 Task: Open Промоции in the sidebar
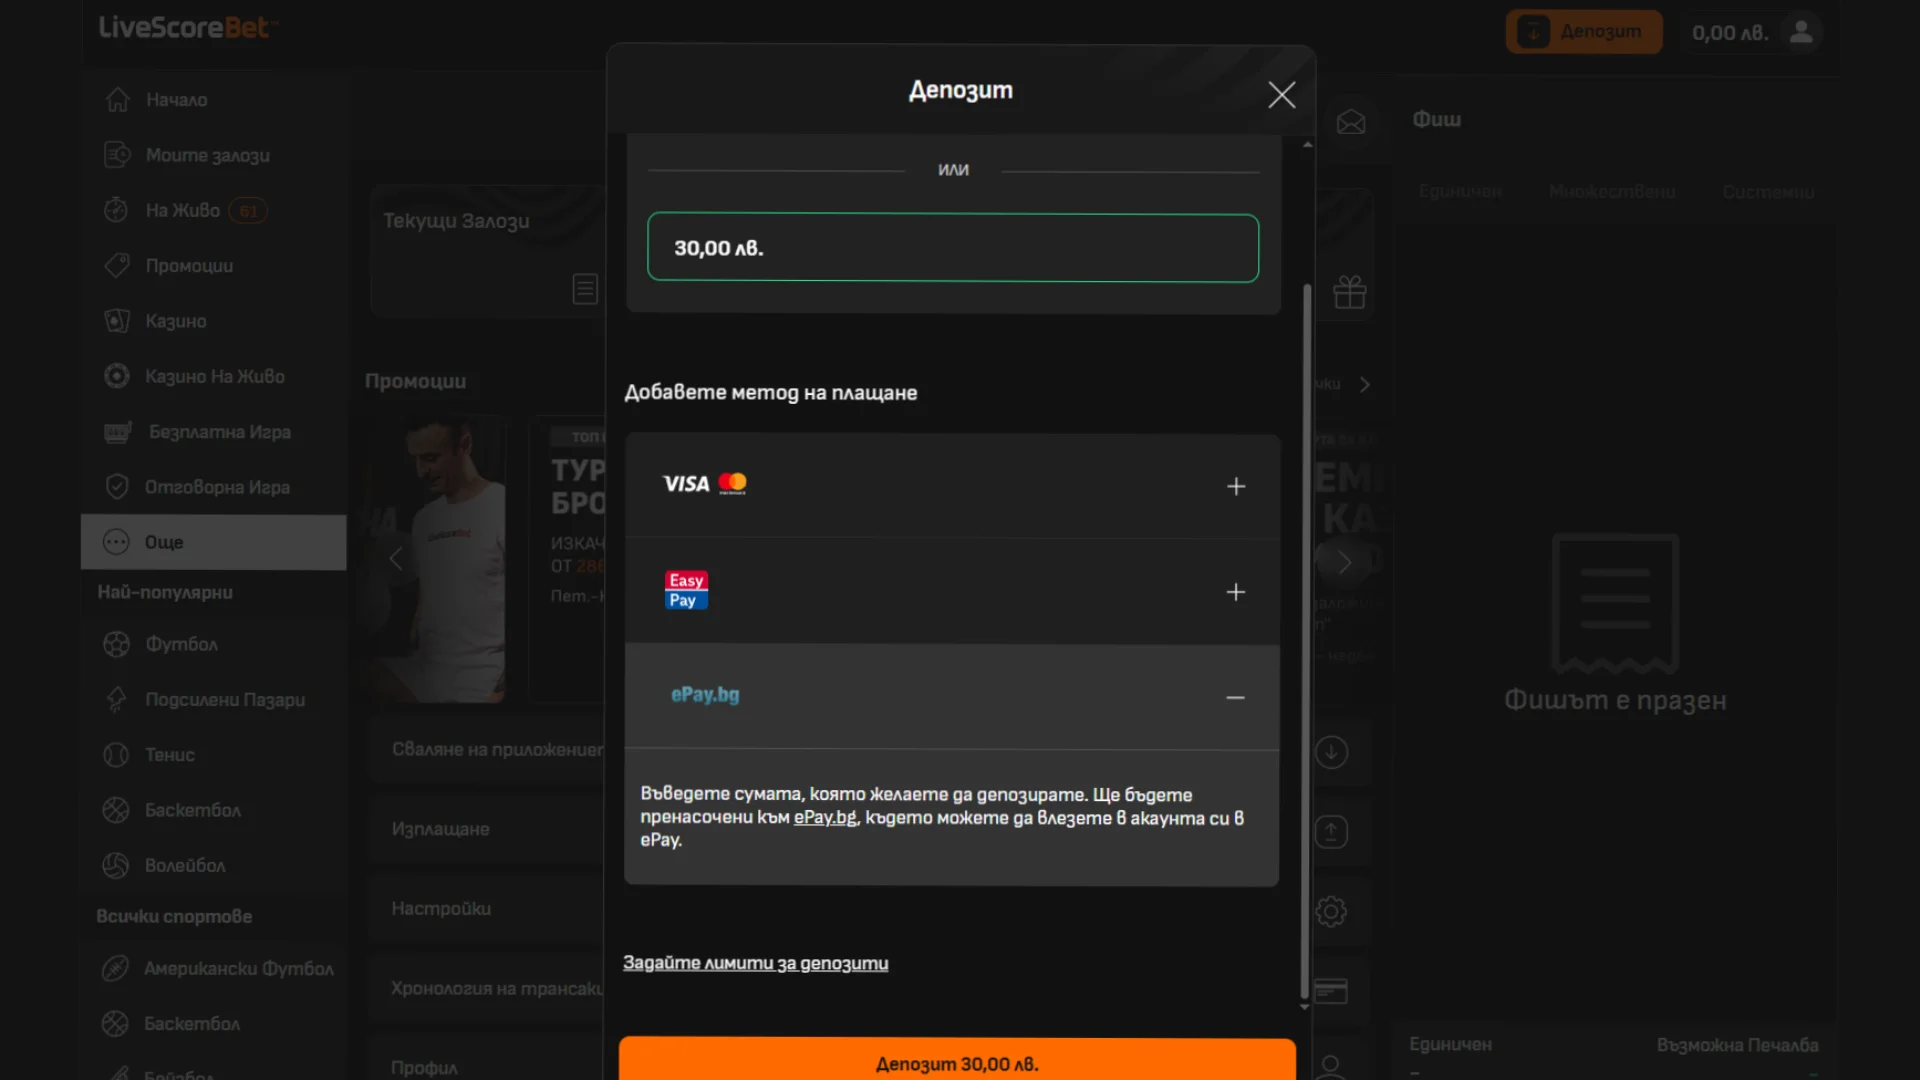point(213,266)
